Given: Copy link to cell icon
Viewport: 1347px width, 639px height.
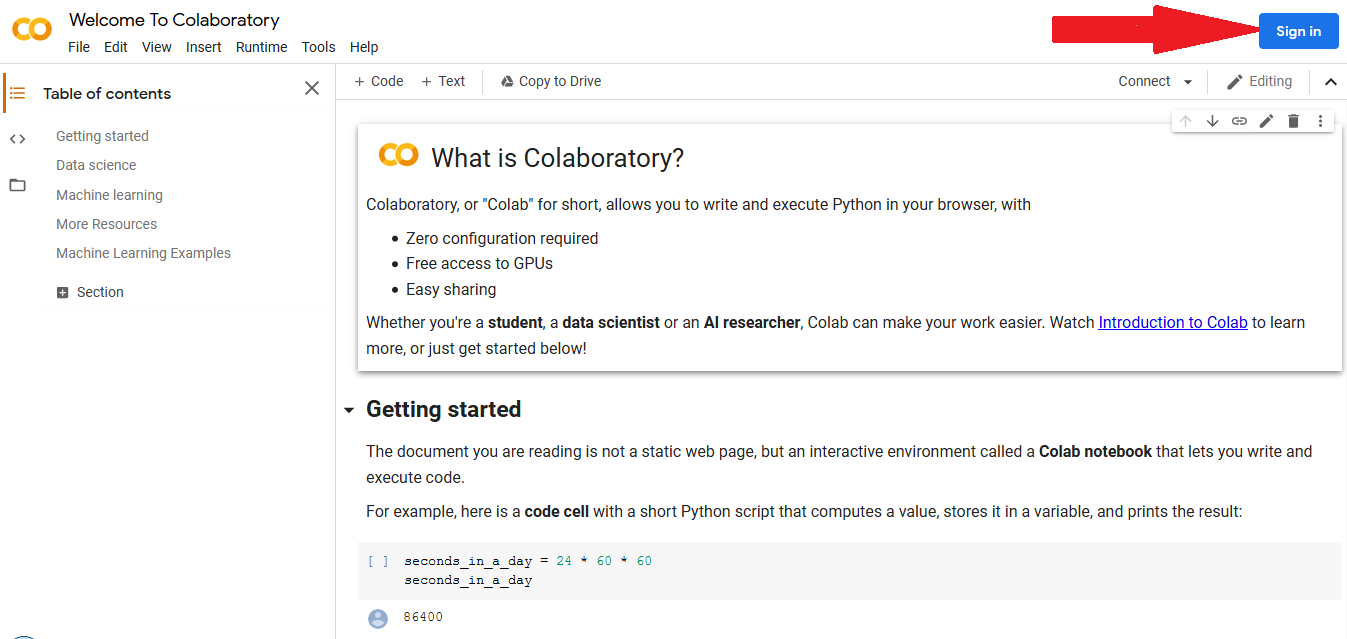Looking at the screenshot, I should click(x=1239, y=121).
